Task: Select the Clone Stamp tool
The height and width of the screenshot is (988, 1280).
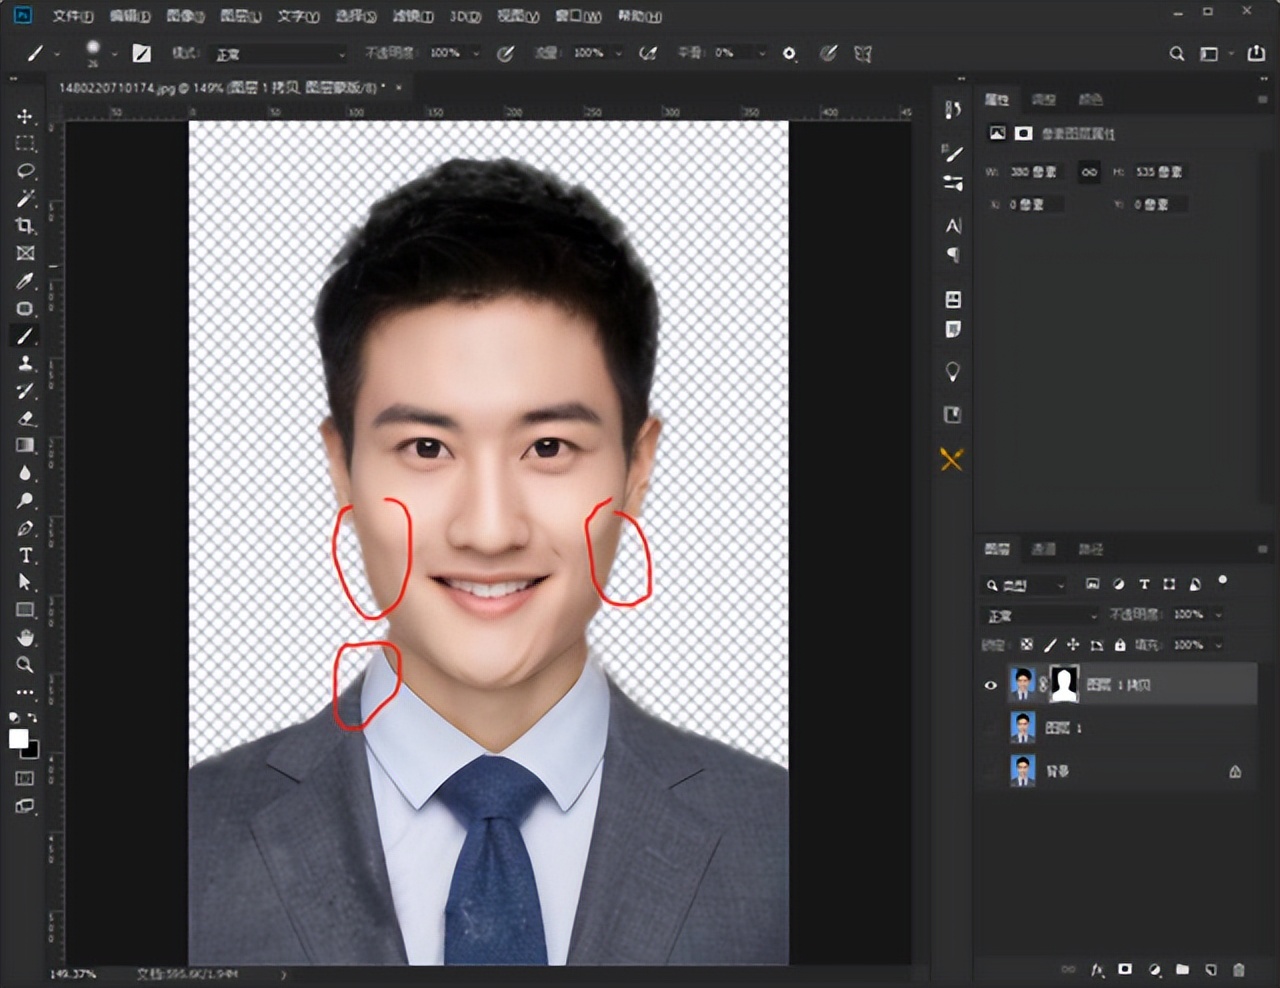Action: [x=25, y=363]
